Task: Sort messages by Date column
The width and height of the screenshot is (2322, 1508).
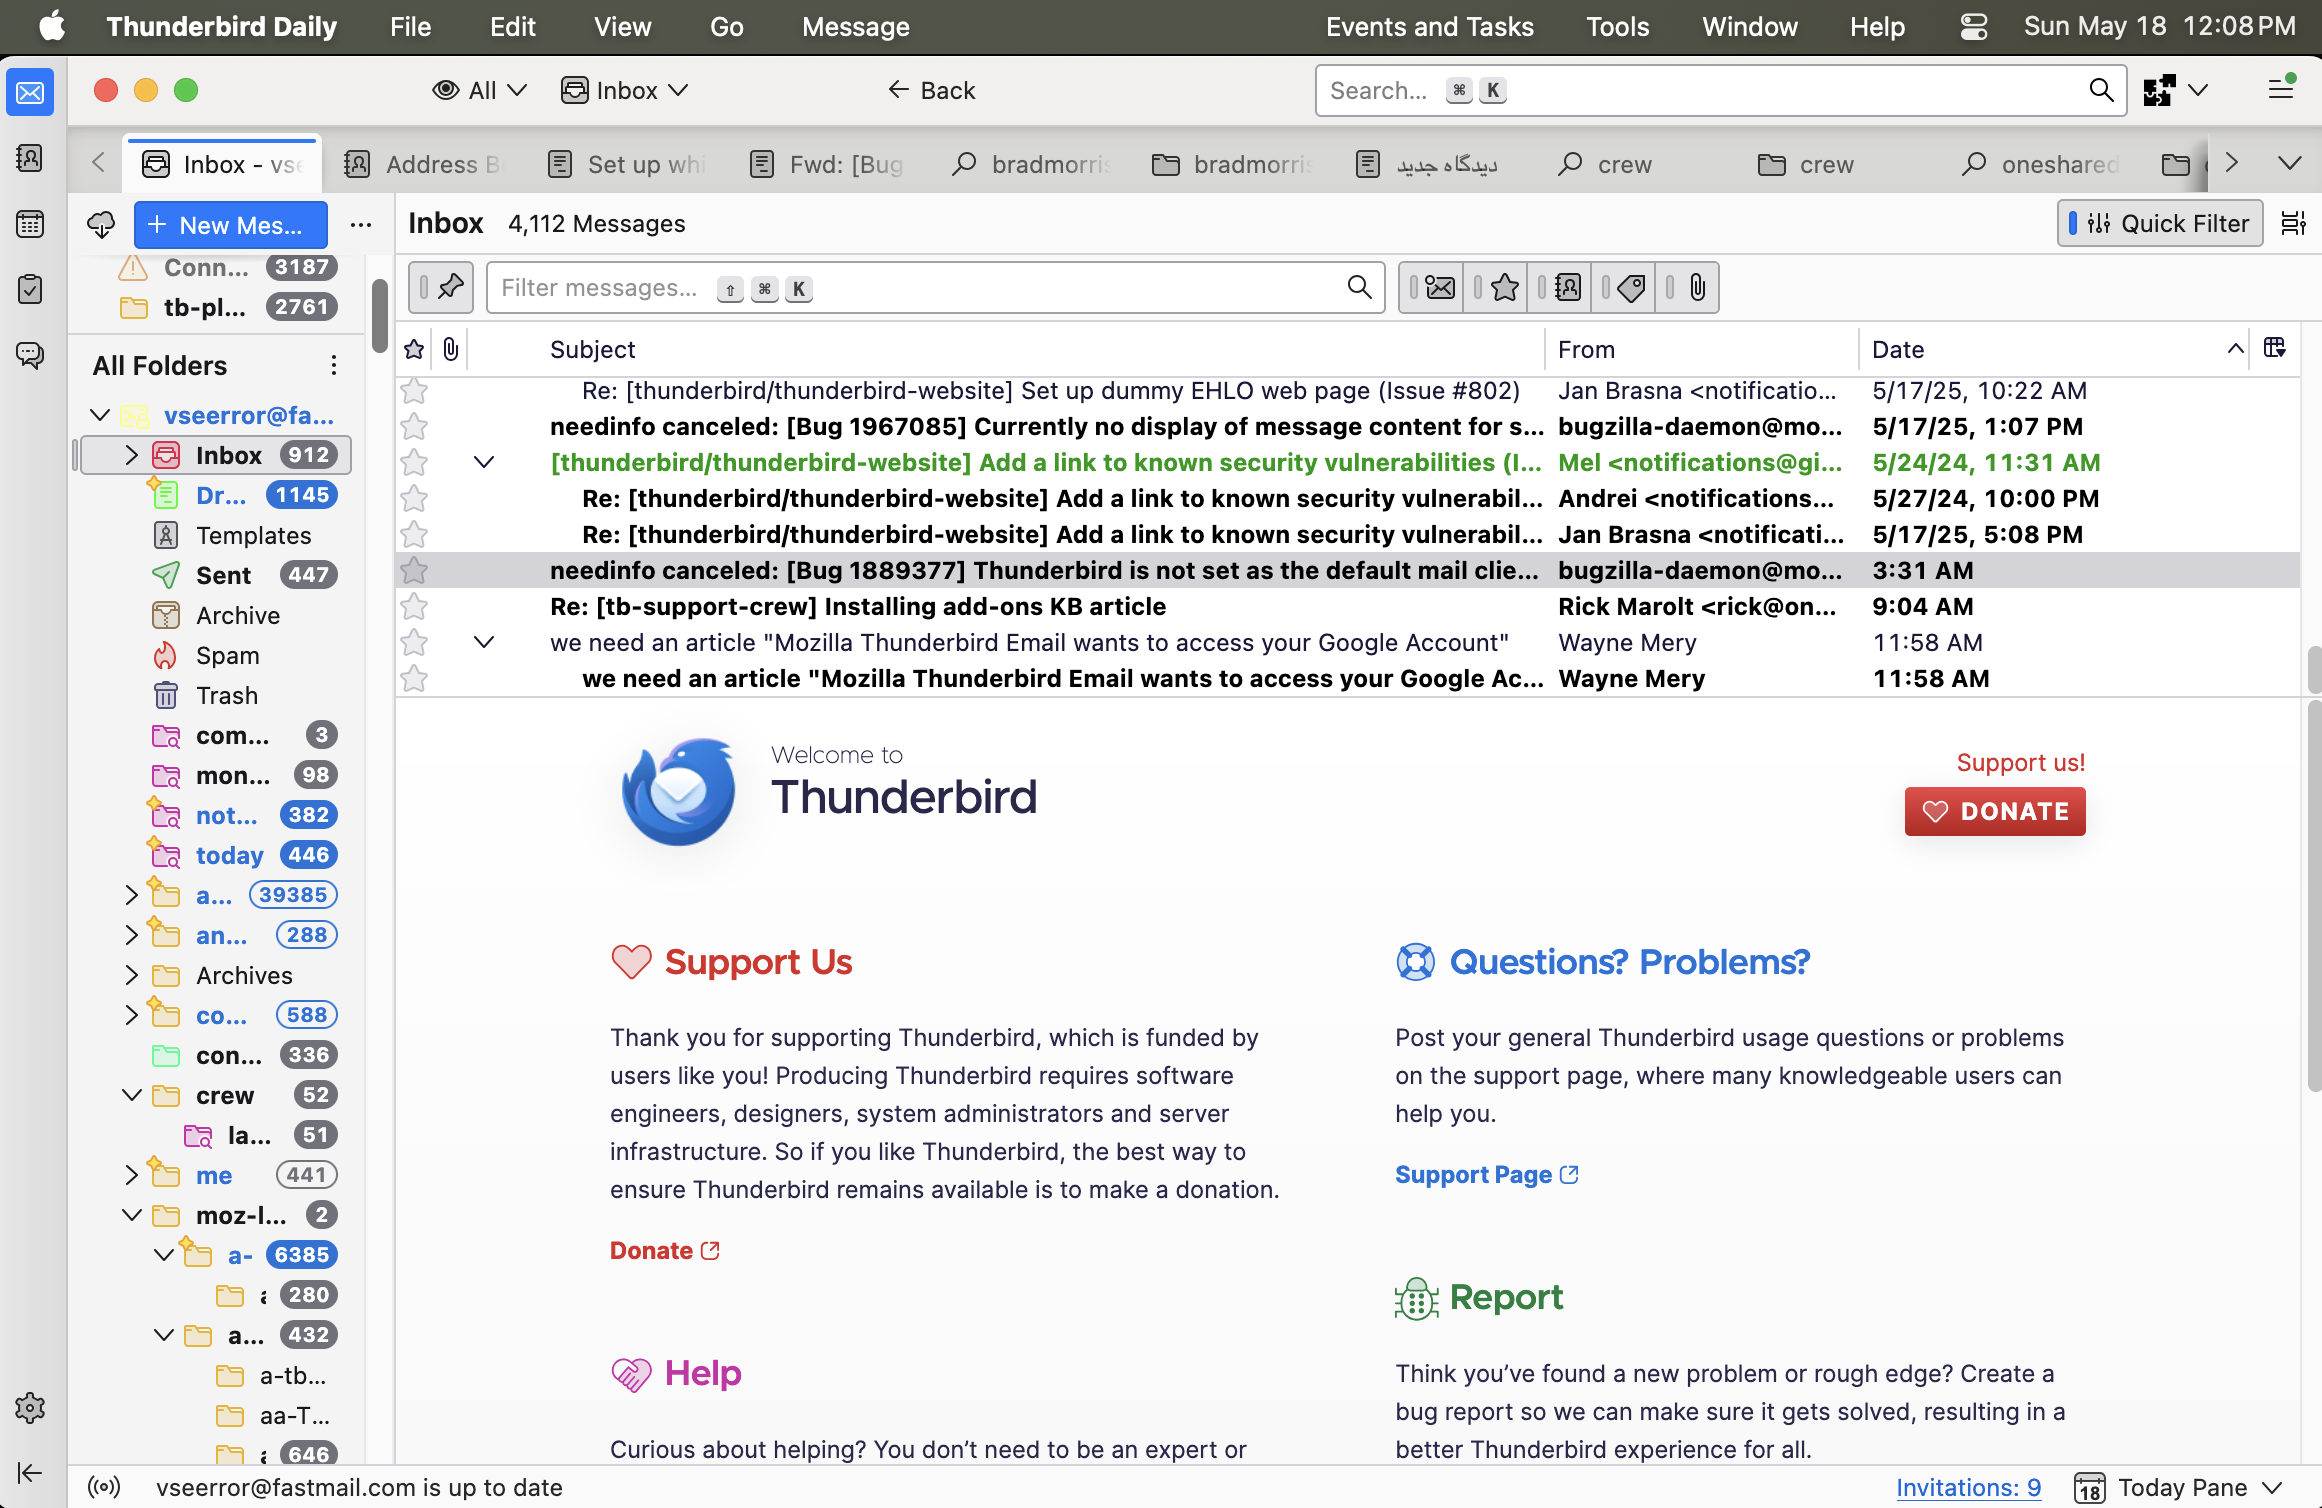Action: point(2053,349)
